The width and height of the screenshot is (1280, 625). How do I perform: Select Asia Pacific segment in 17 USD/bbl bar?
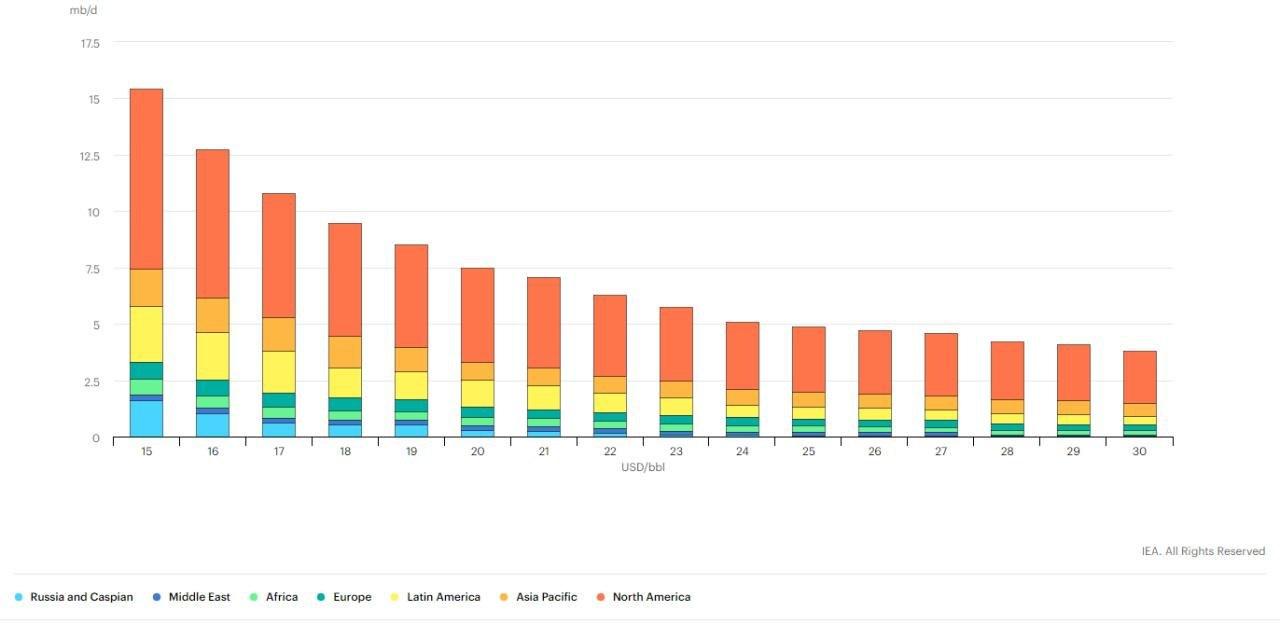279,334
